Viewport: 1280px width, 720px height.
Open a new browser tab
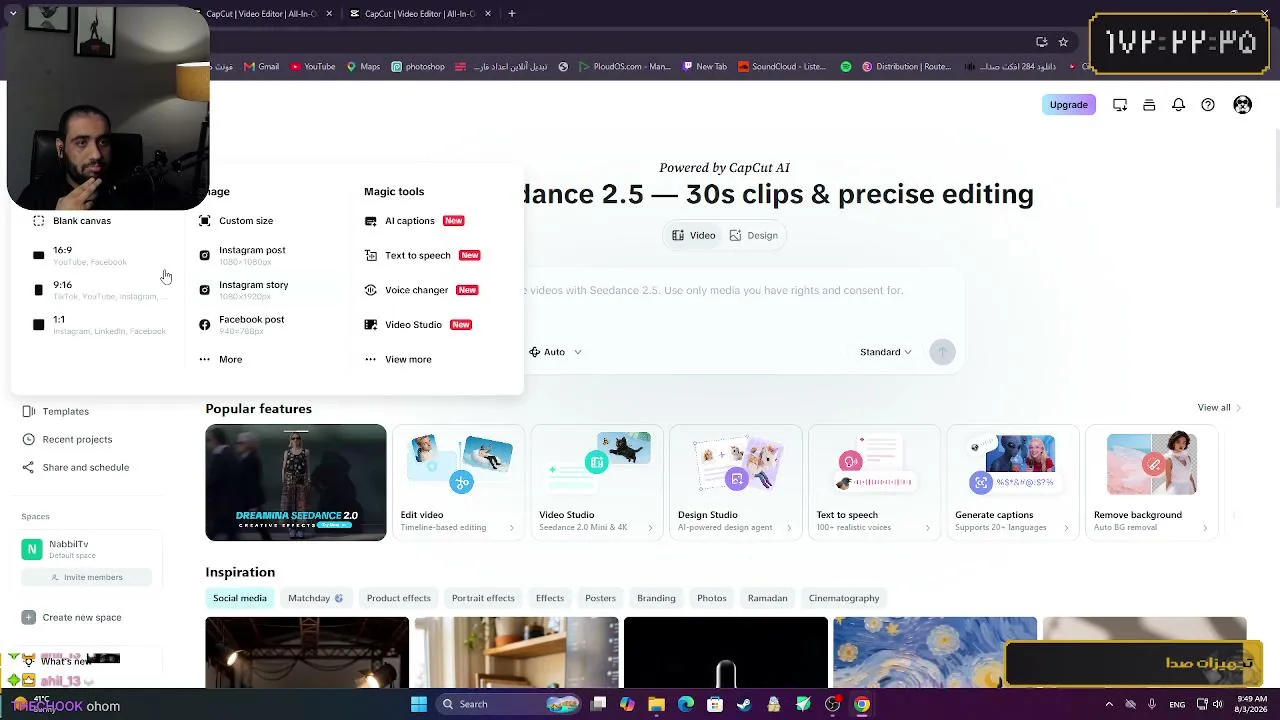click(511, 14)
